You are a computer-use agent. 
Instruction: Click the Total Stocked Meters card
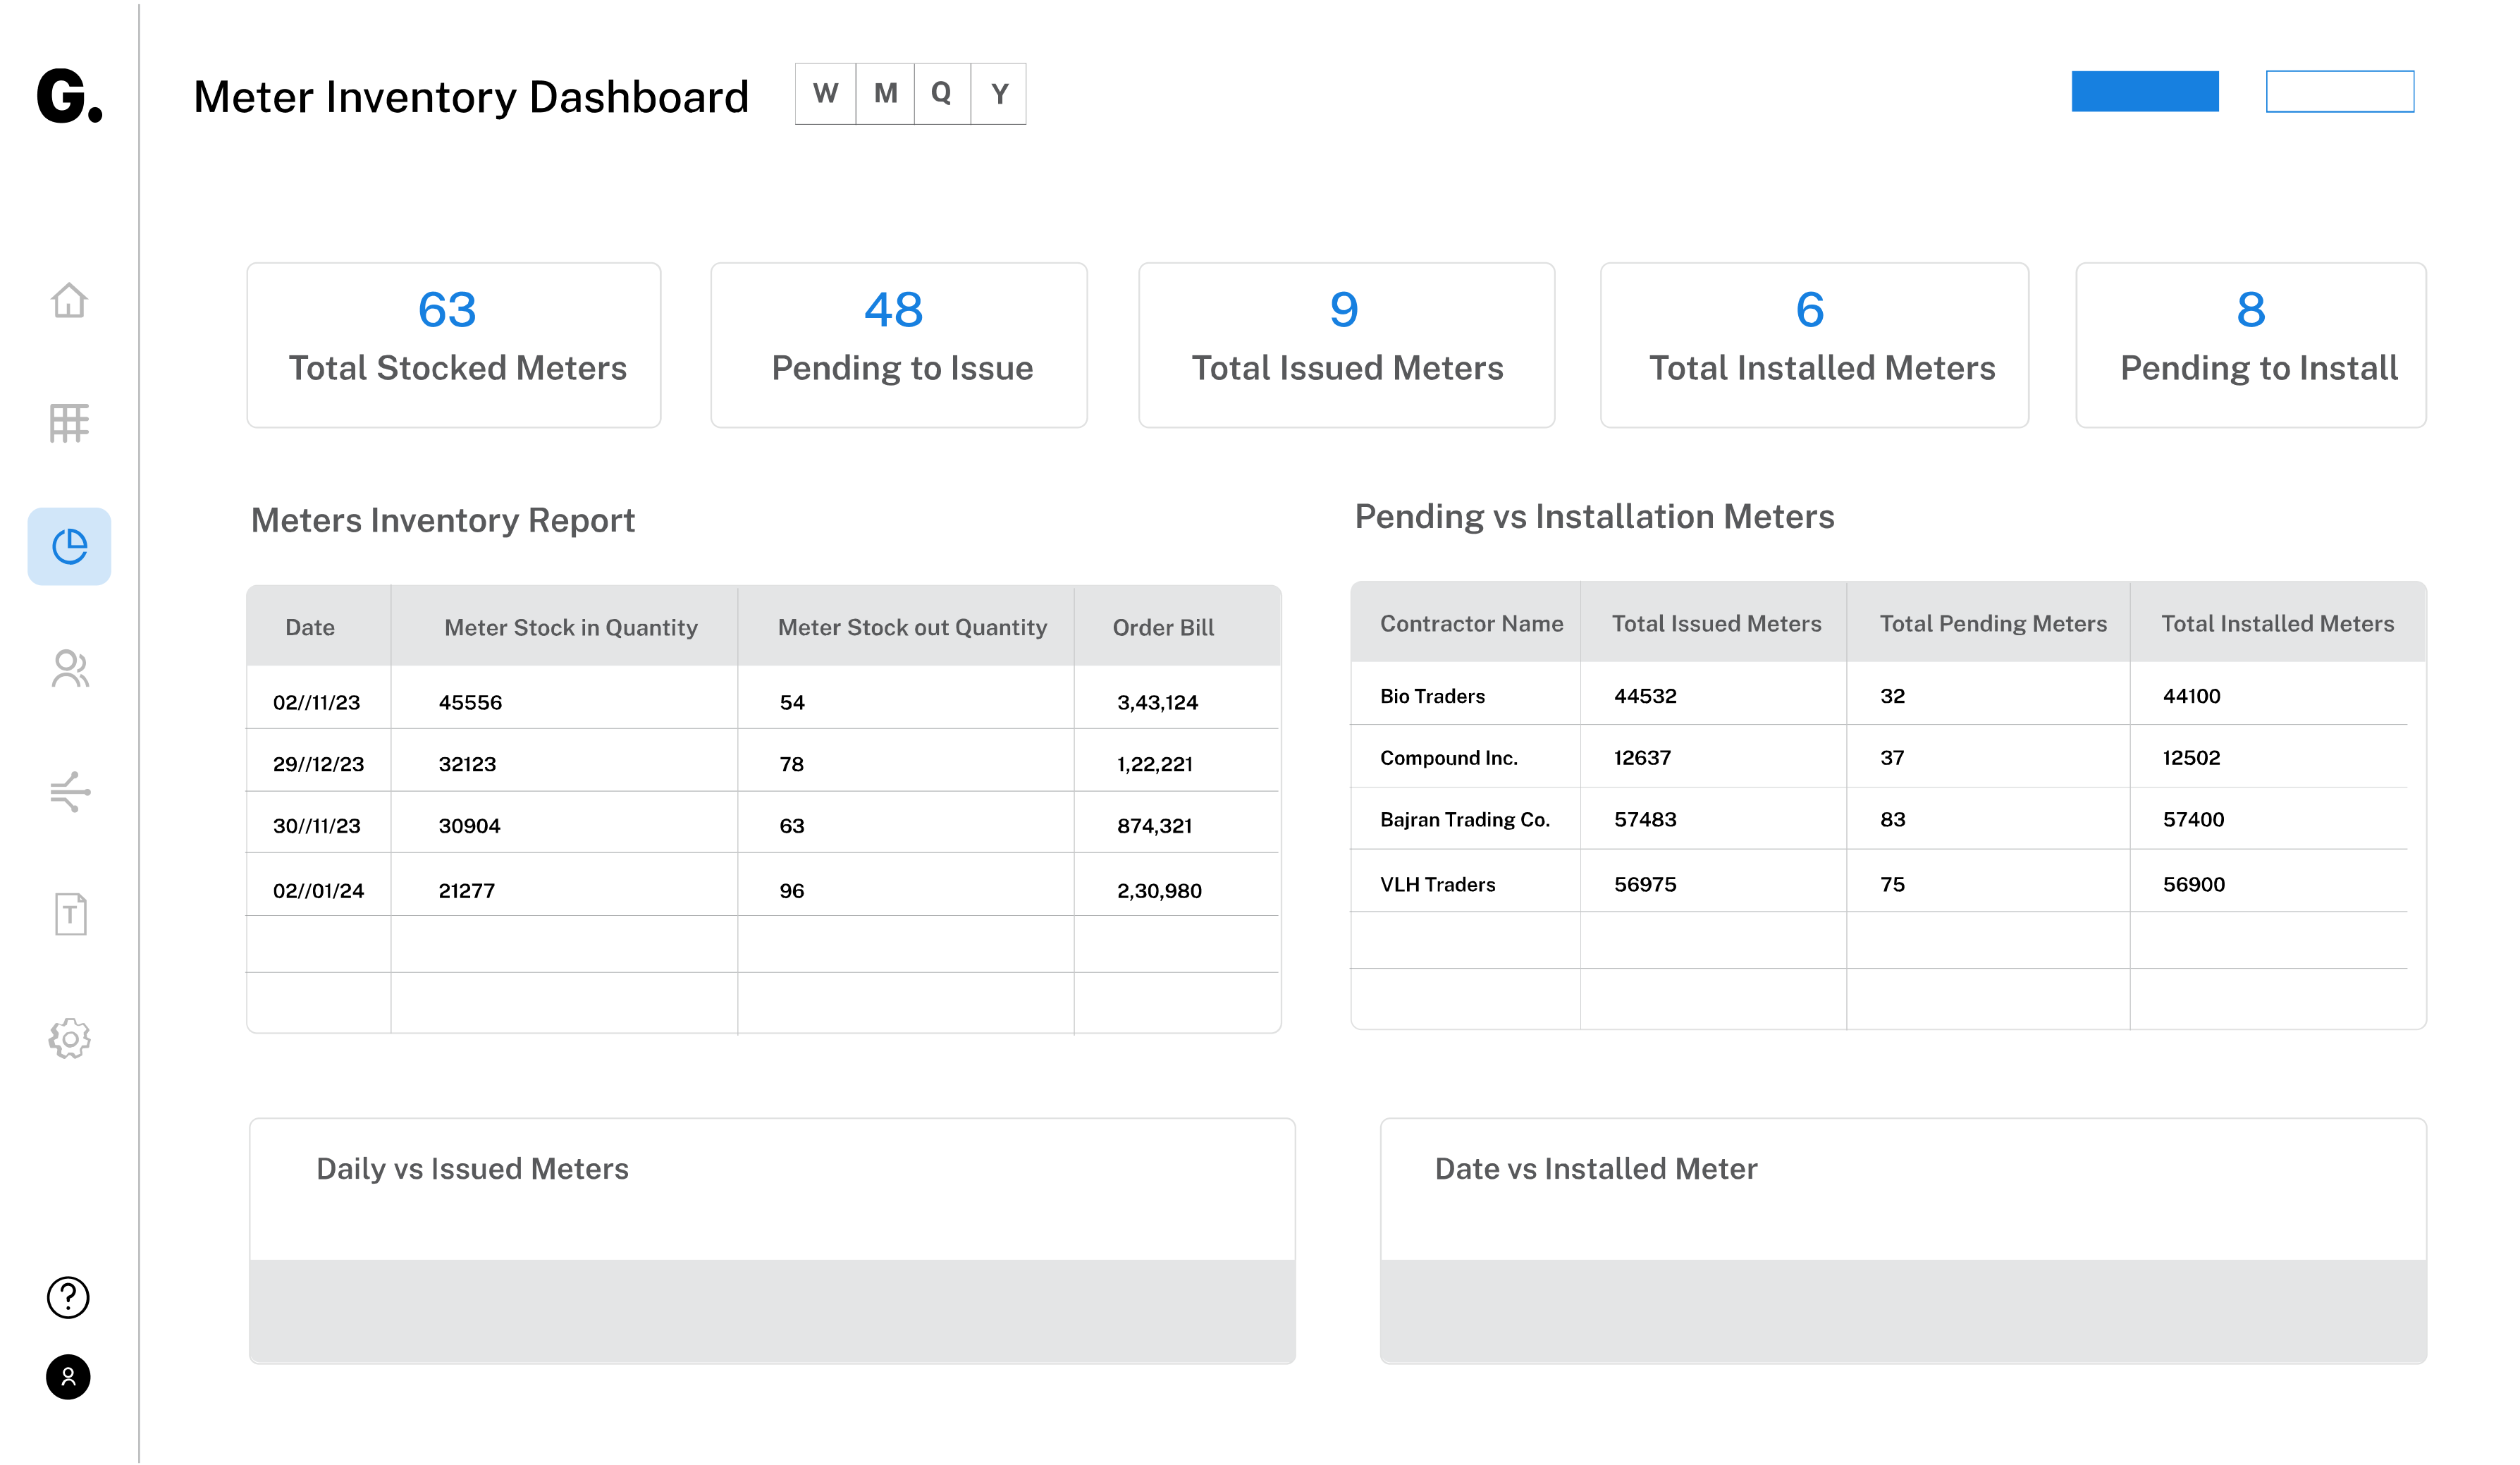[454, 345]
